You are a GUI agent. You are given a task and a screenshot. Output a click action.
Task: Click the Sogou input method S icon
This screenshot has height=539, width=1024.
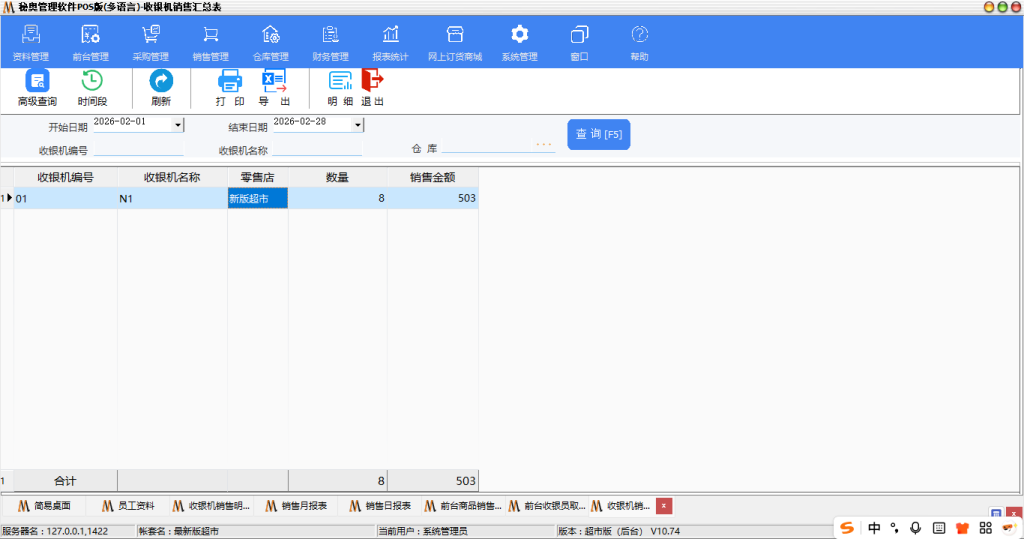coord(848,527)
